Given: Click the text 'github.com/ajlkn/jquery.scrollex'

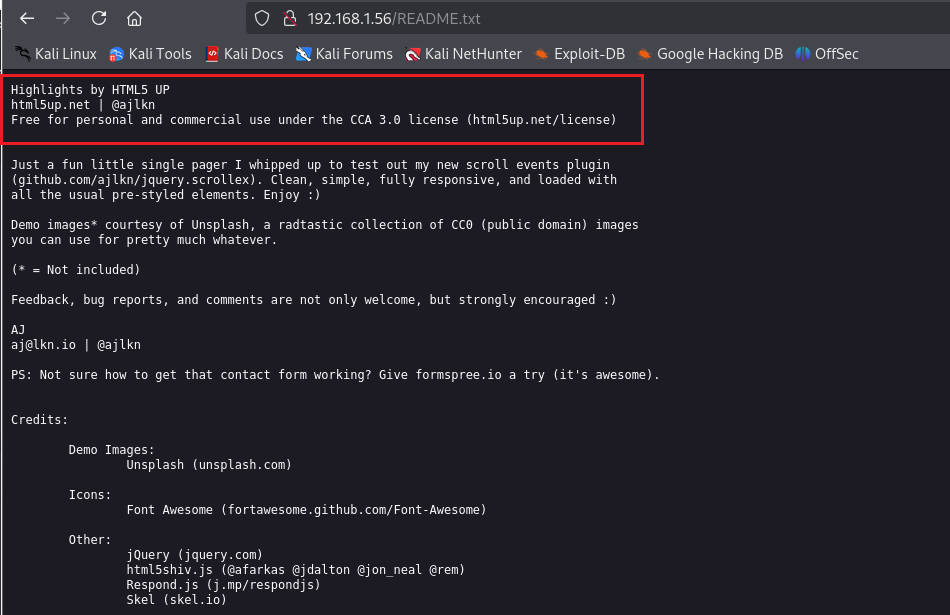Looking at the screenshot, I should point(133,180).
